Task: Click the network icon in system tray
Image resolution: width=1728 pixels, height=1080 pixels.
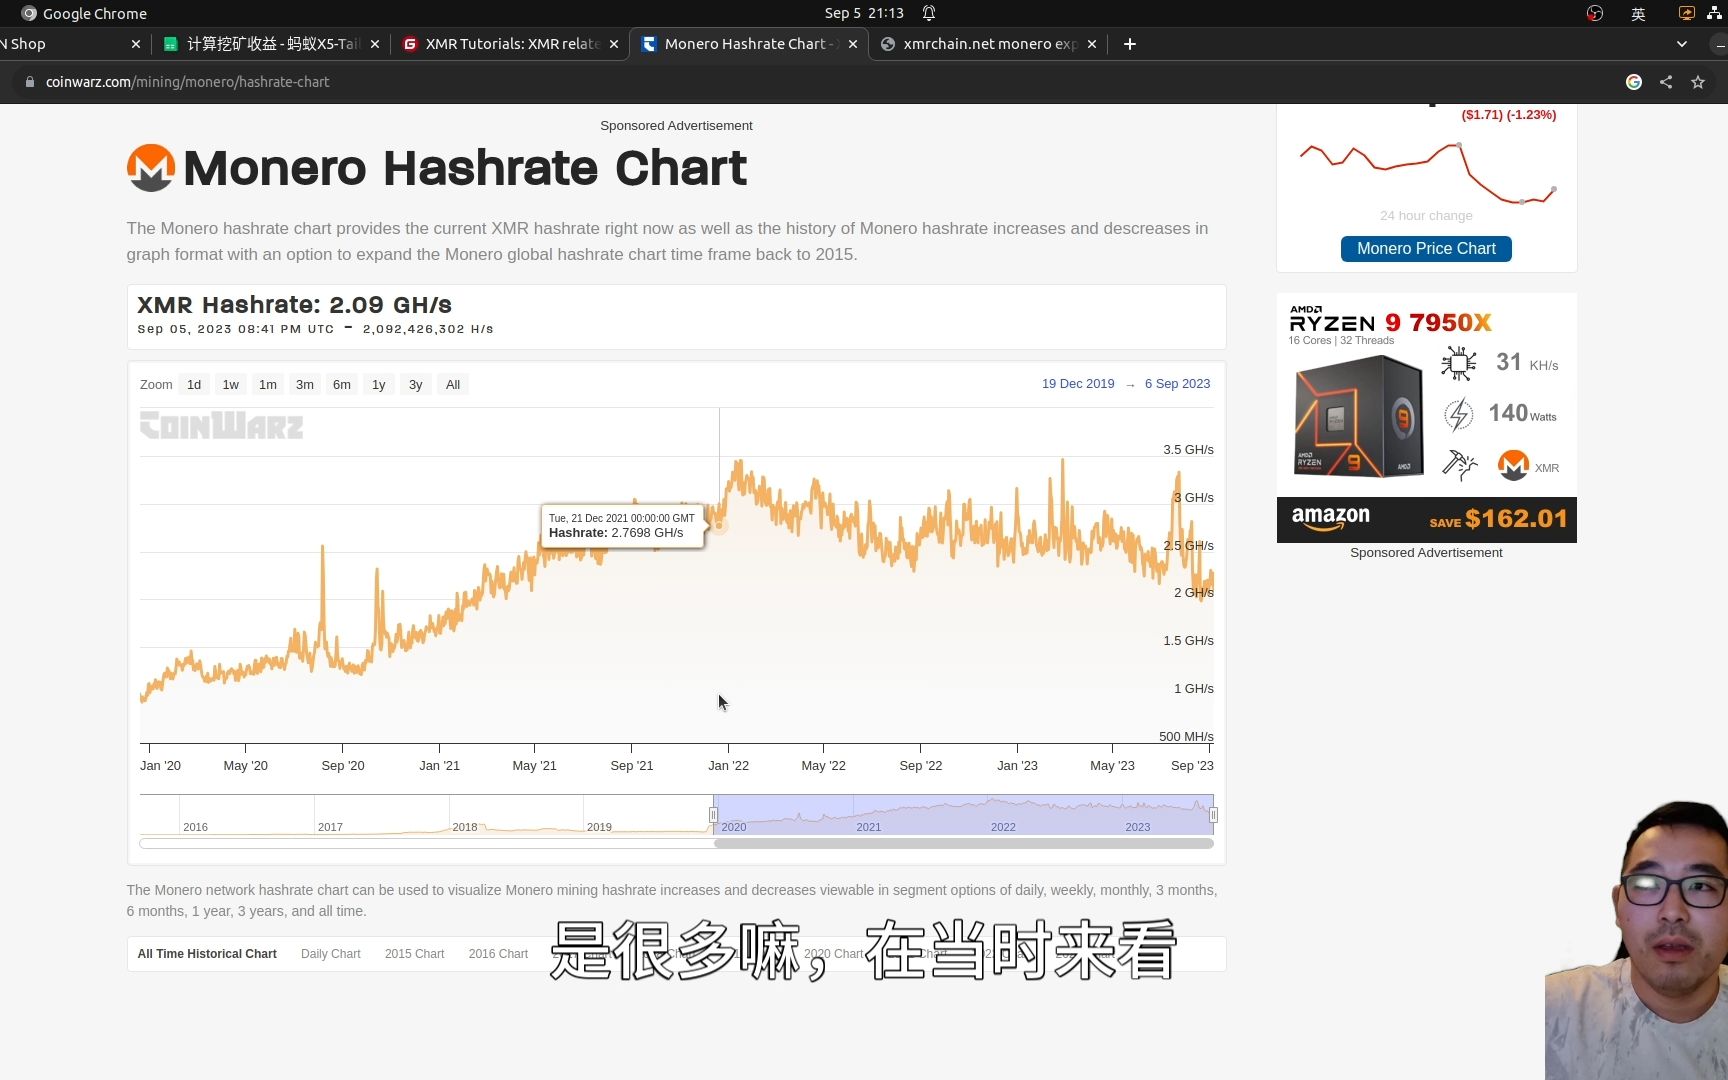Action: pyautogui.click(x=1714, y=13)
